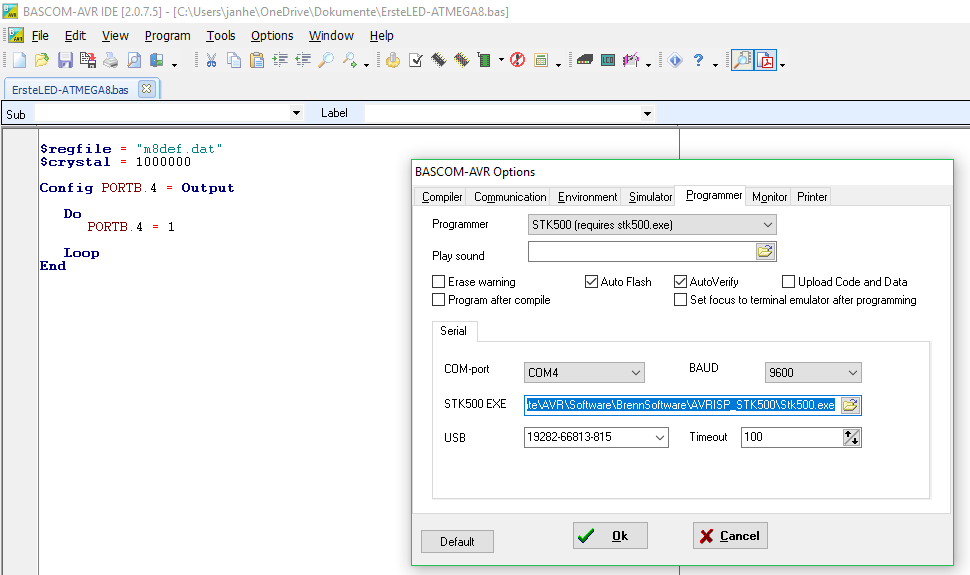970x575 pixels.
Task: Paste with the clipboard icon
Action: click(x=257, y=60)
